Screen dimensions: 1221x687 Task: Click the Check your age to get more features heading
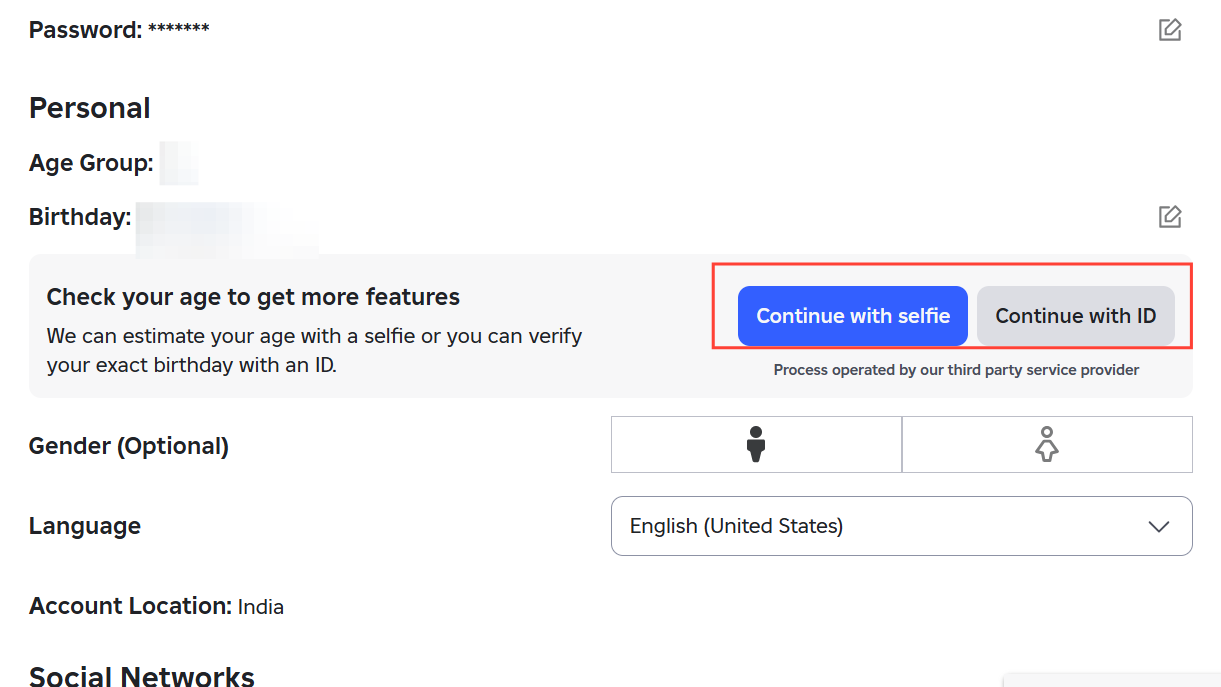253,297
